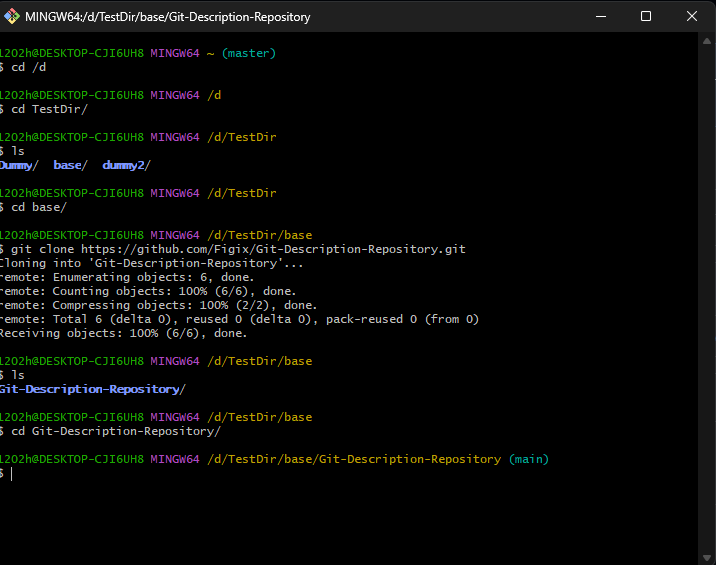Click the base/ folder in ls output

click(x=70, y=165)
